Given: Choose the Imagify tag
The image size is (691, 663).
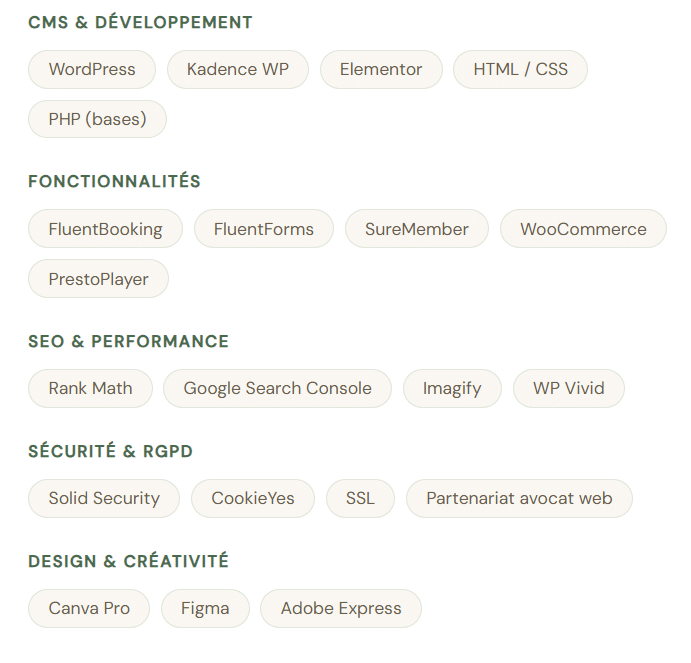Looking at the screenshot, I should coord(452,389).
